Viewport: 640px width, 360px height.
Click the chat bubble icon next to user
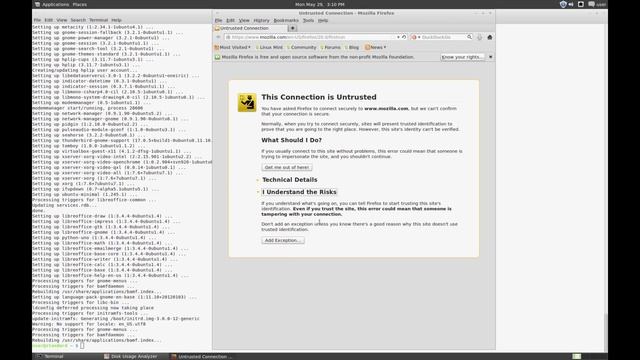click(591, 4)
